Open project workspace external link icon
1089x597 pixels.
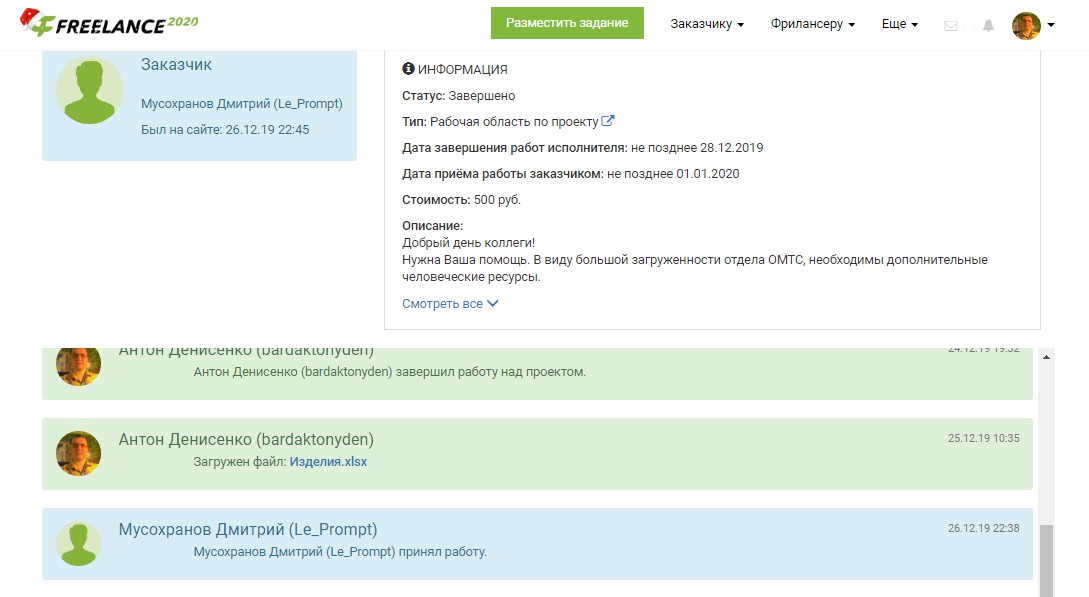(608, 122)
